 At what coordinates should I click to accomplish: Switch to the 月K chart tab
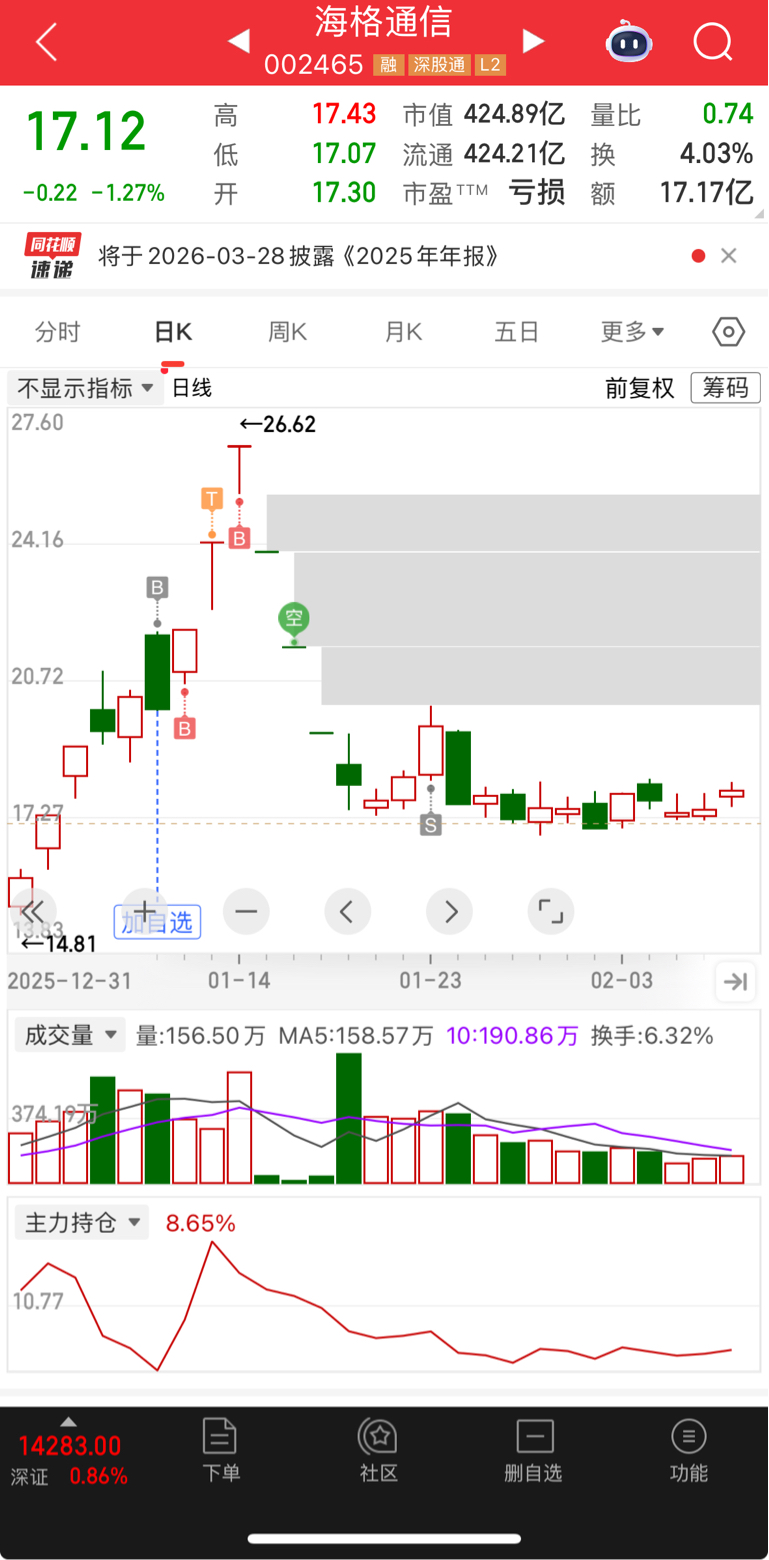403,332
